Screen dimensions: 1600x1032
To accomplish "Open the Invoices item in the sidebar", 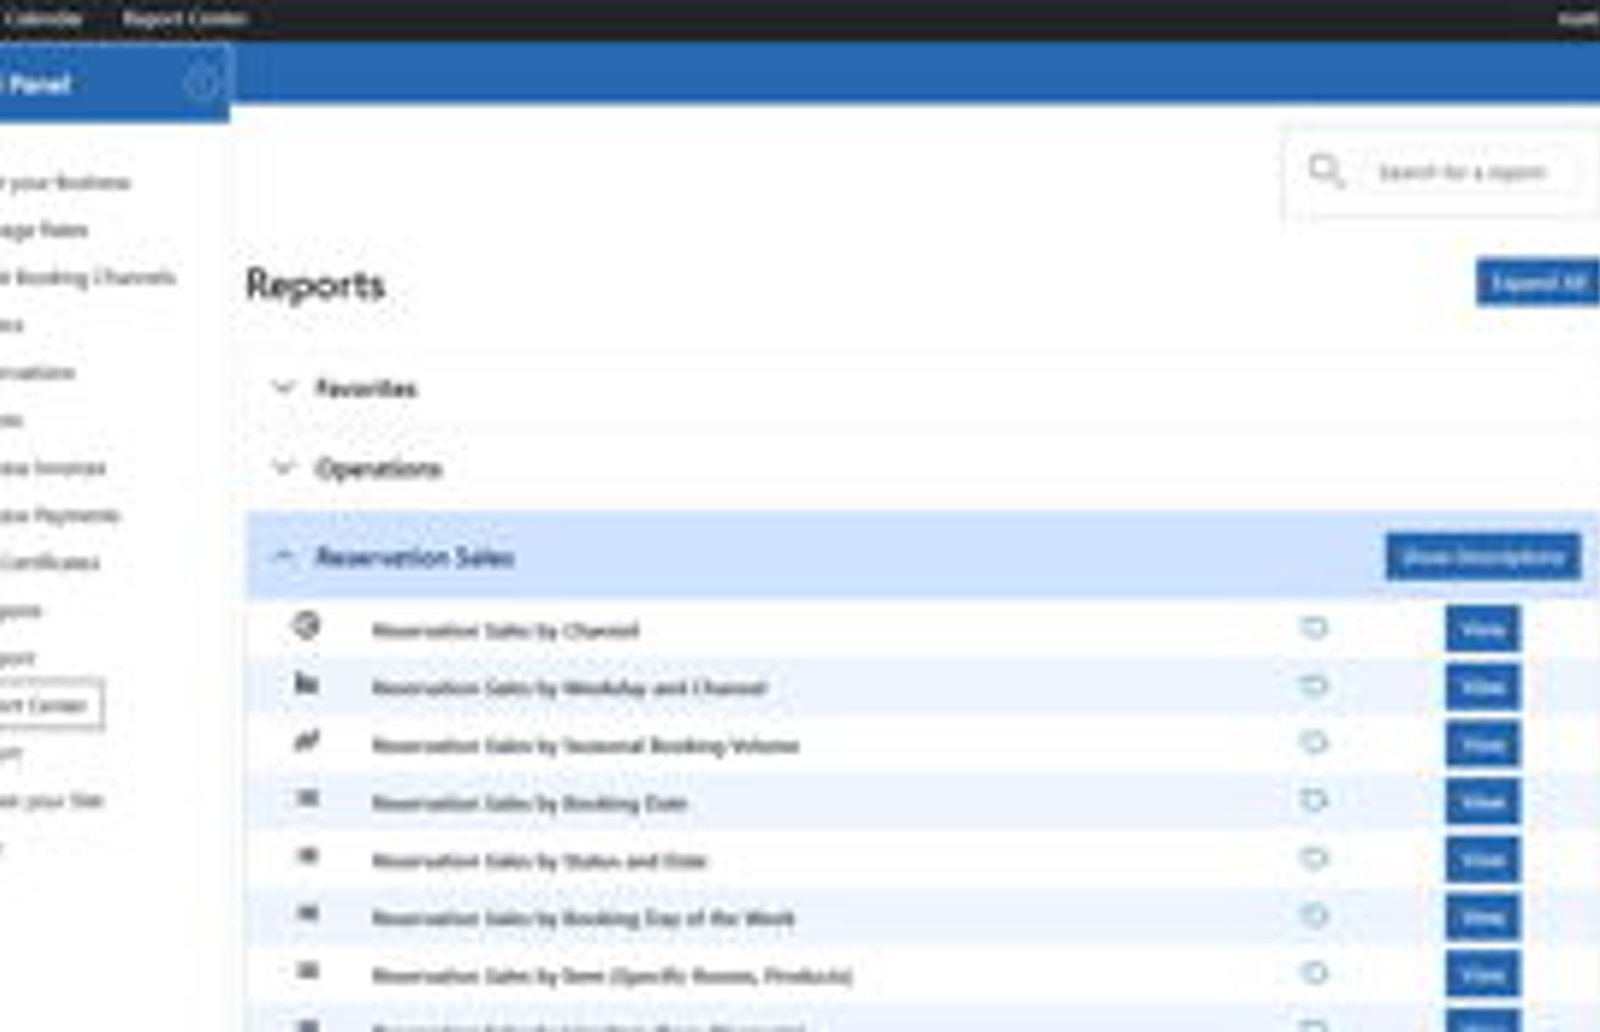I will click(x=53, y=467).
